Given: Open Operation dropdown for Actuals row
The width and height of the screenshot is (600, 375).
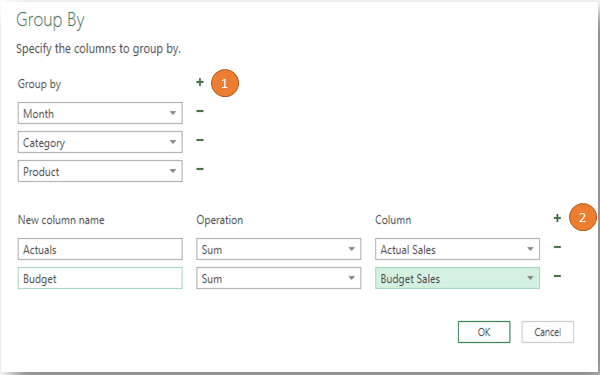Looking at the screenshot, I should tap(279, 249).
